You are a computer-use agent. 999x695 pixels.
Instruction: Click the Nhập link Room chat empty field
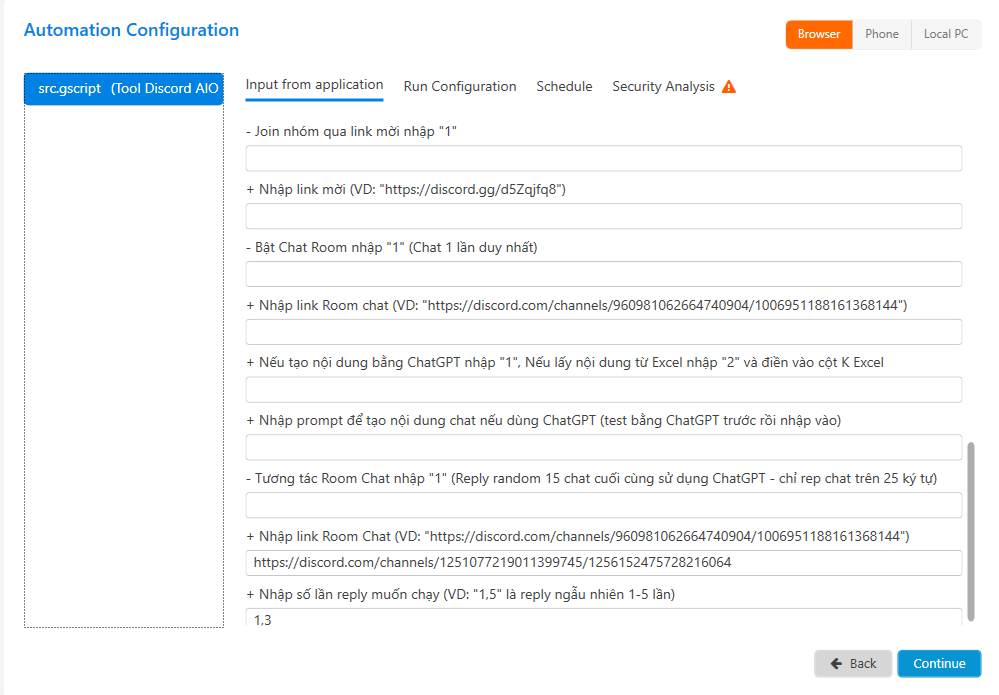coord(603,332)
